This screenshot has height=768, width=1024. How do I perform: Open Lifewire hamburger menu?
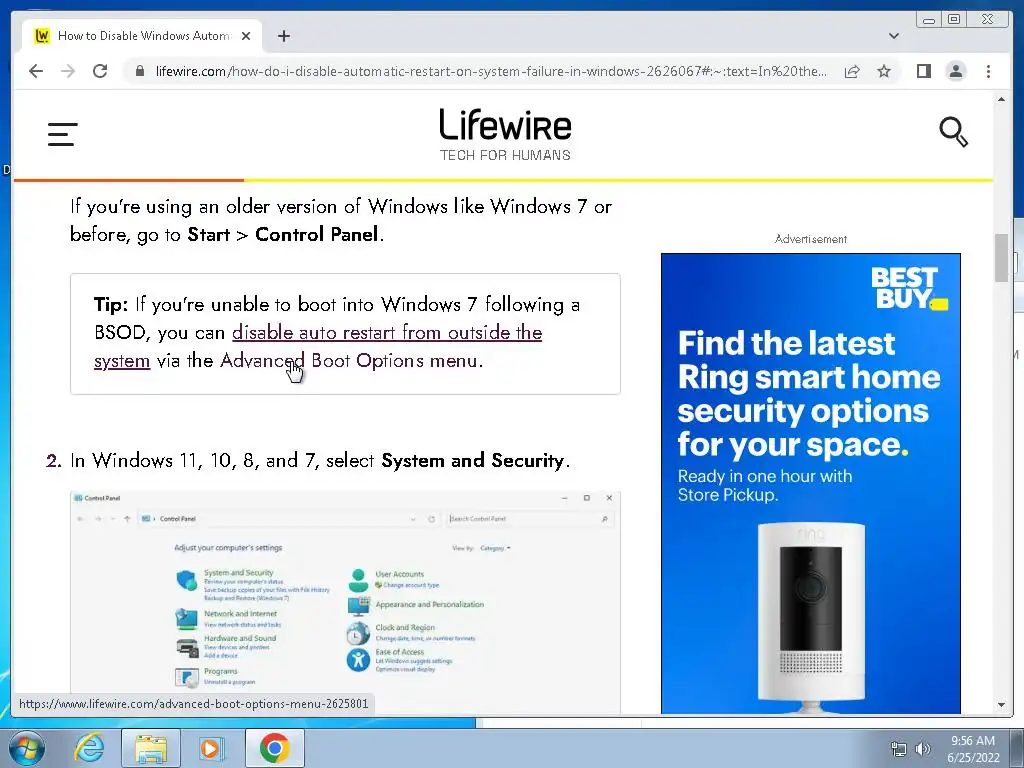point(63,134)
